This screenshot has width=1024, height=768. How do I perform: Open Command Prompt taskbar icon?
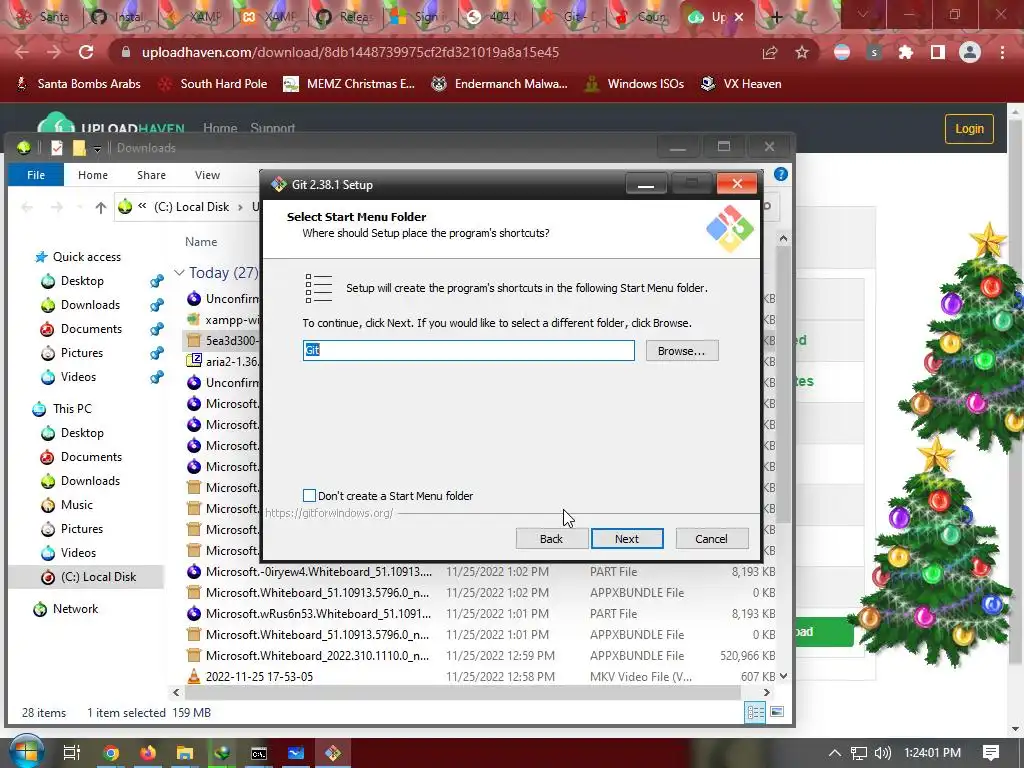[x=259, y=753]
